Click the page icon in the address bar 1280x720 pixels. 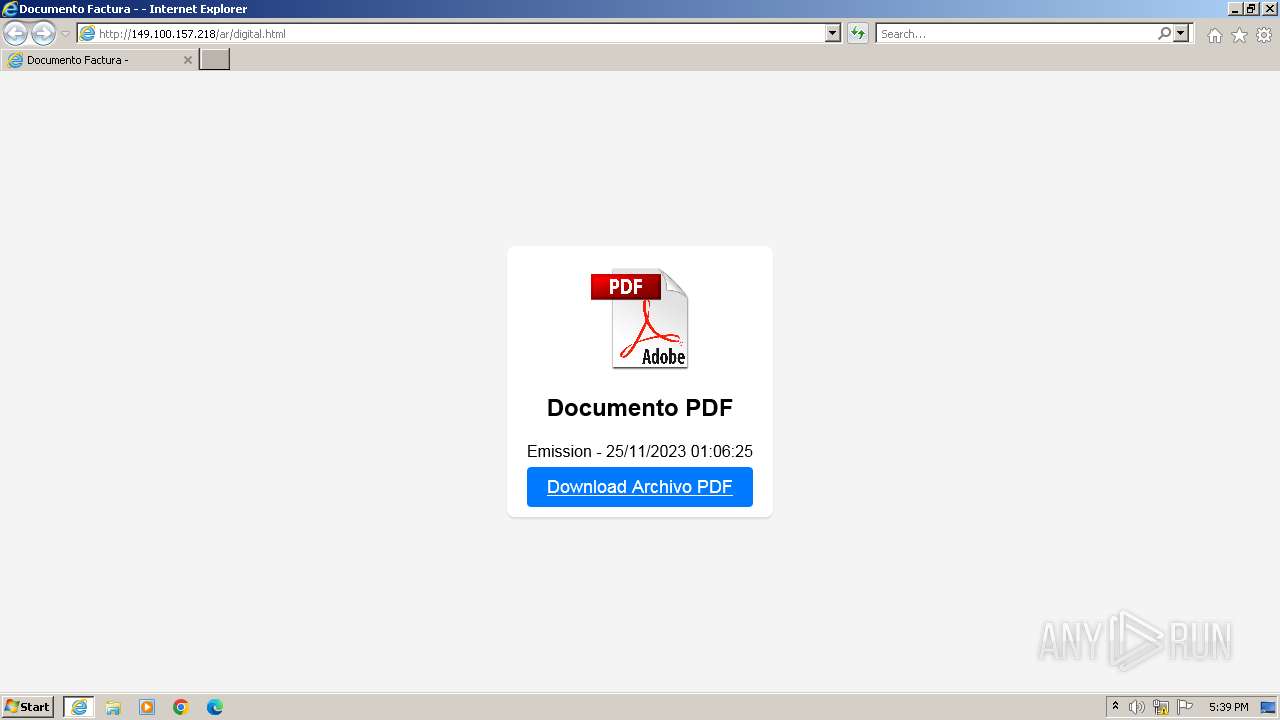click(88, 34)
